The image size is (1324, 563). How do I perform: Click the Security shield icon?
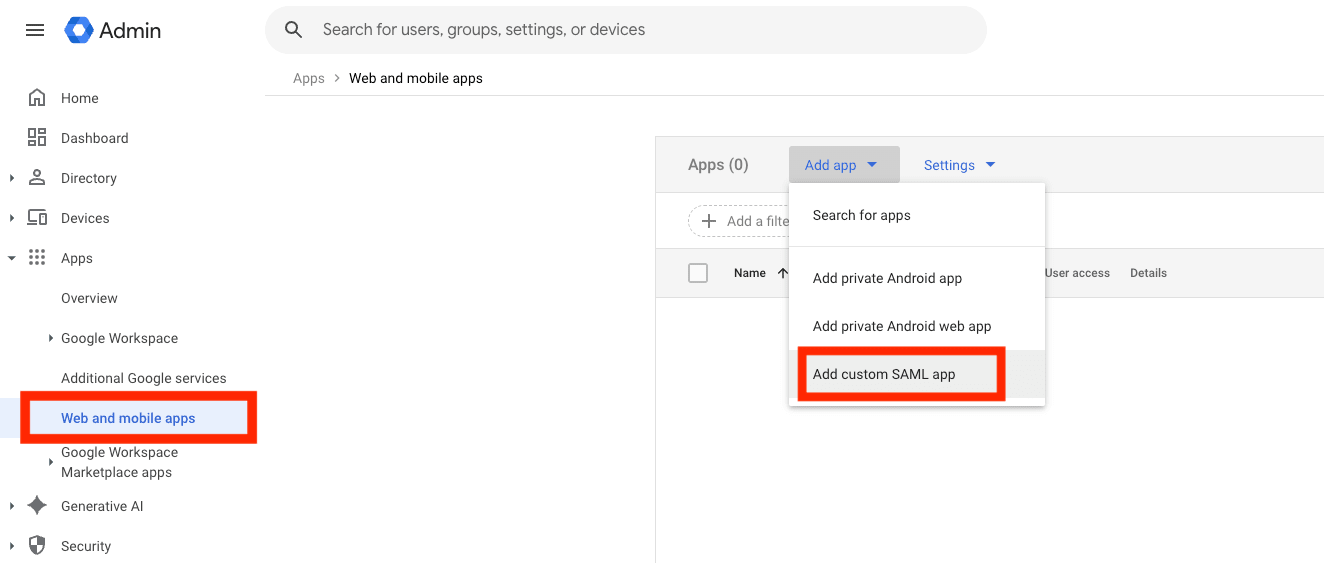tap(37, 546)
